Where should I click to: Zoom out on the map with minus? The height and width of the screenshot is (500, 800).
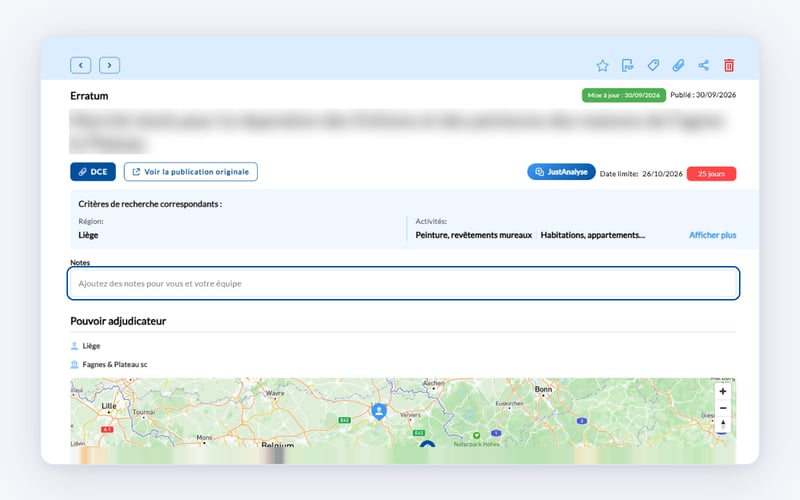[x=722, y=408]
